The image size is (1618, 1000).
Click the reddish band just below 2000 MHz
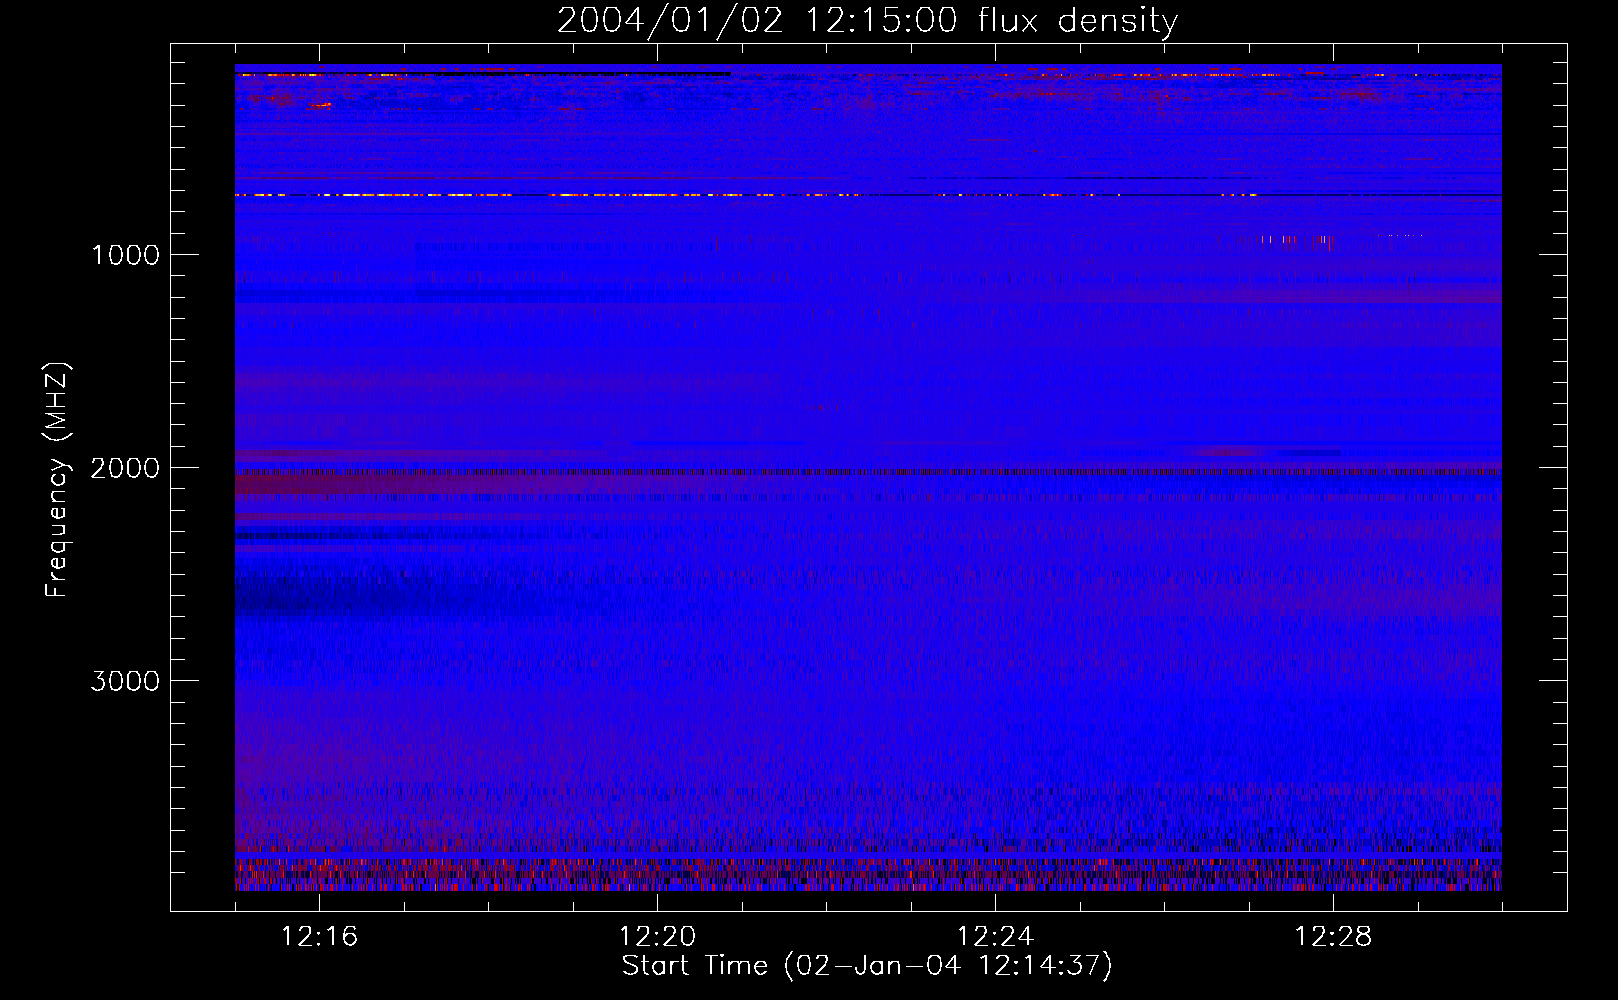click(x=400, y=485)
